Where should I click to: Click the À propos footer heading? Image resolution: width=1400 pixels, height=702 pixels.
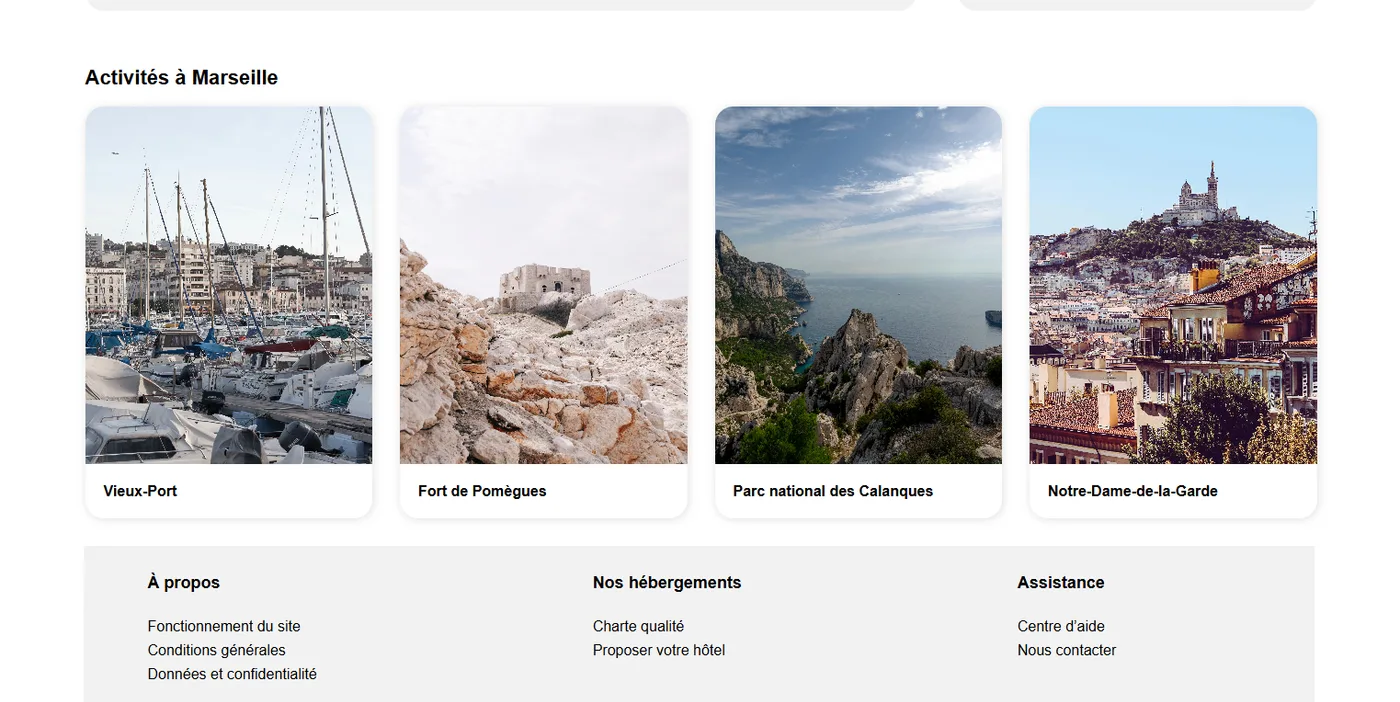click(x=184, y=582)
